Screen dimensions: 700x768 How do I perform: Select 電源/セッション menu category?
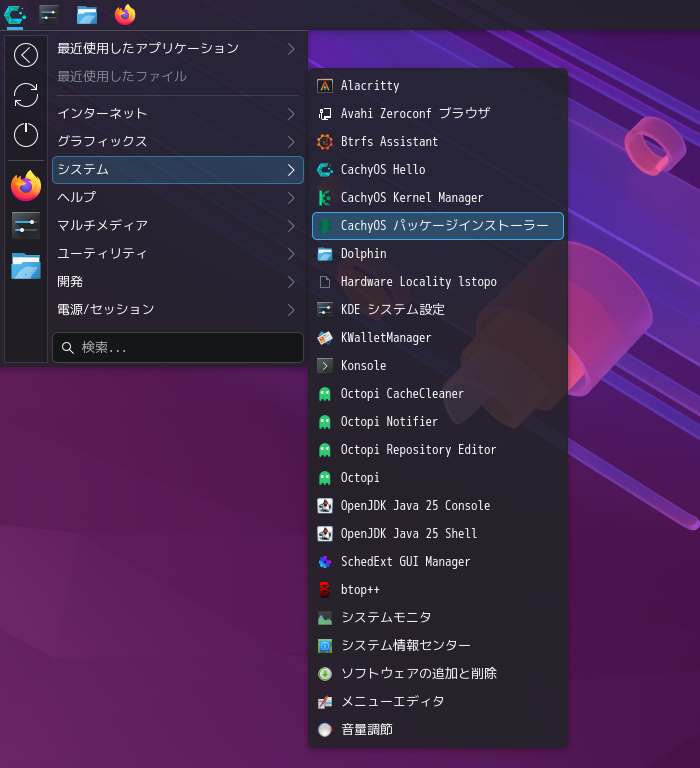[x=177, y=310]
